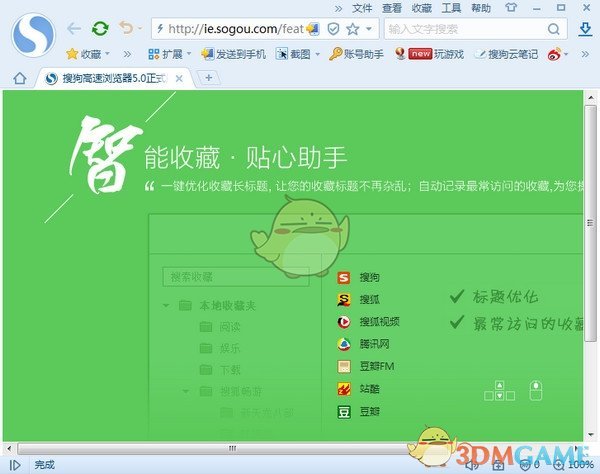The image size is (600, 474).
Task: Open the 工具 menu
Action: 452,8
